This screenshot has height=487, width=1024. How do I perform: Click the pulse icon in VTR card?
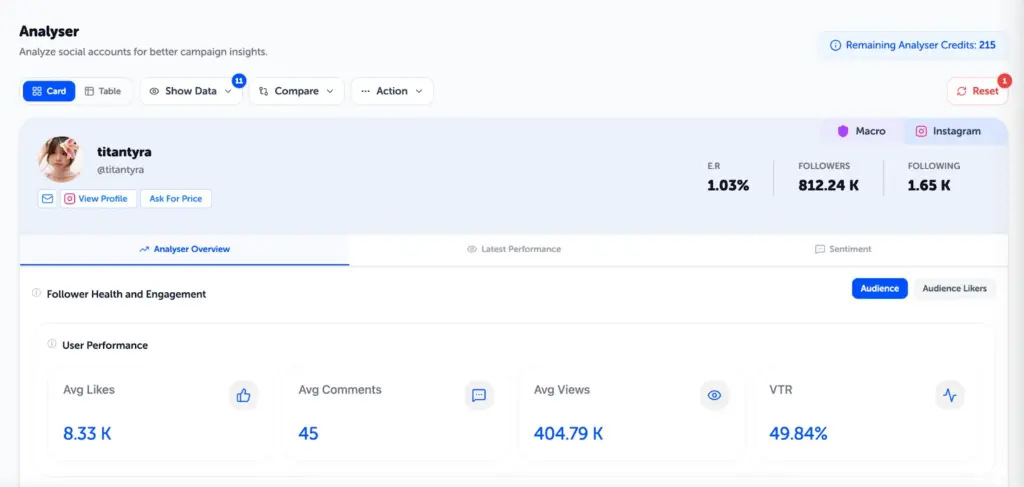(x=949, y=395)
